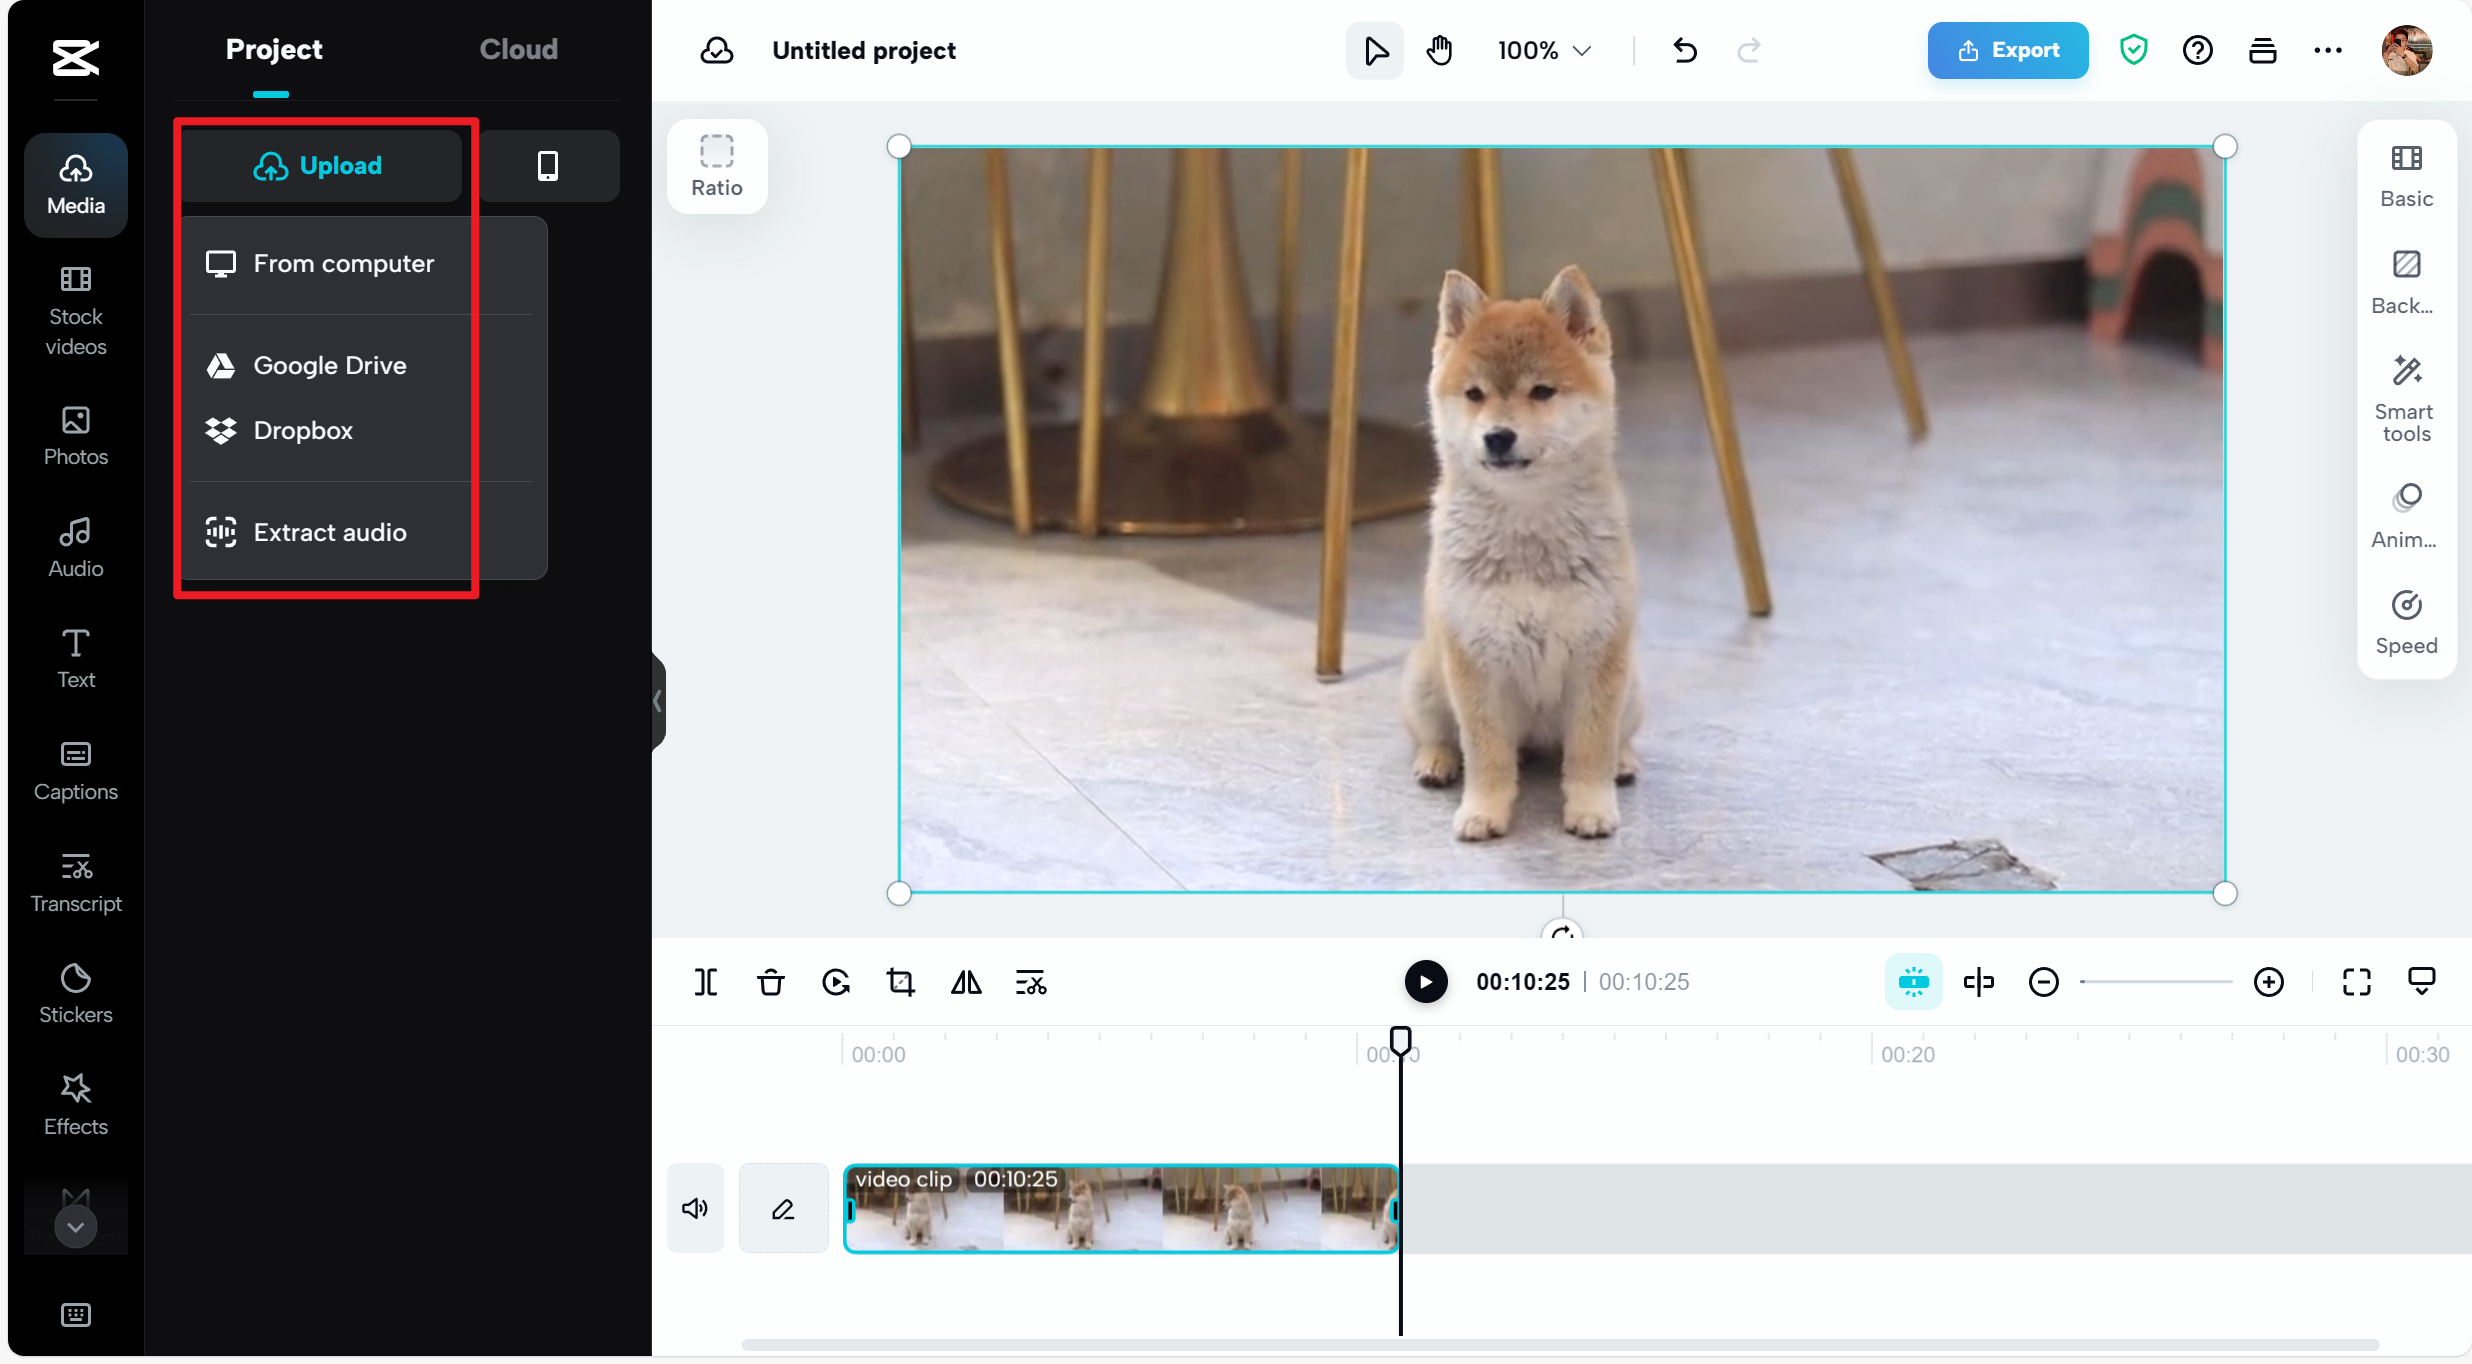Screen dimensions: 2472x1364
Task: Select the Project tab
Action: (274, 49)
